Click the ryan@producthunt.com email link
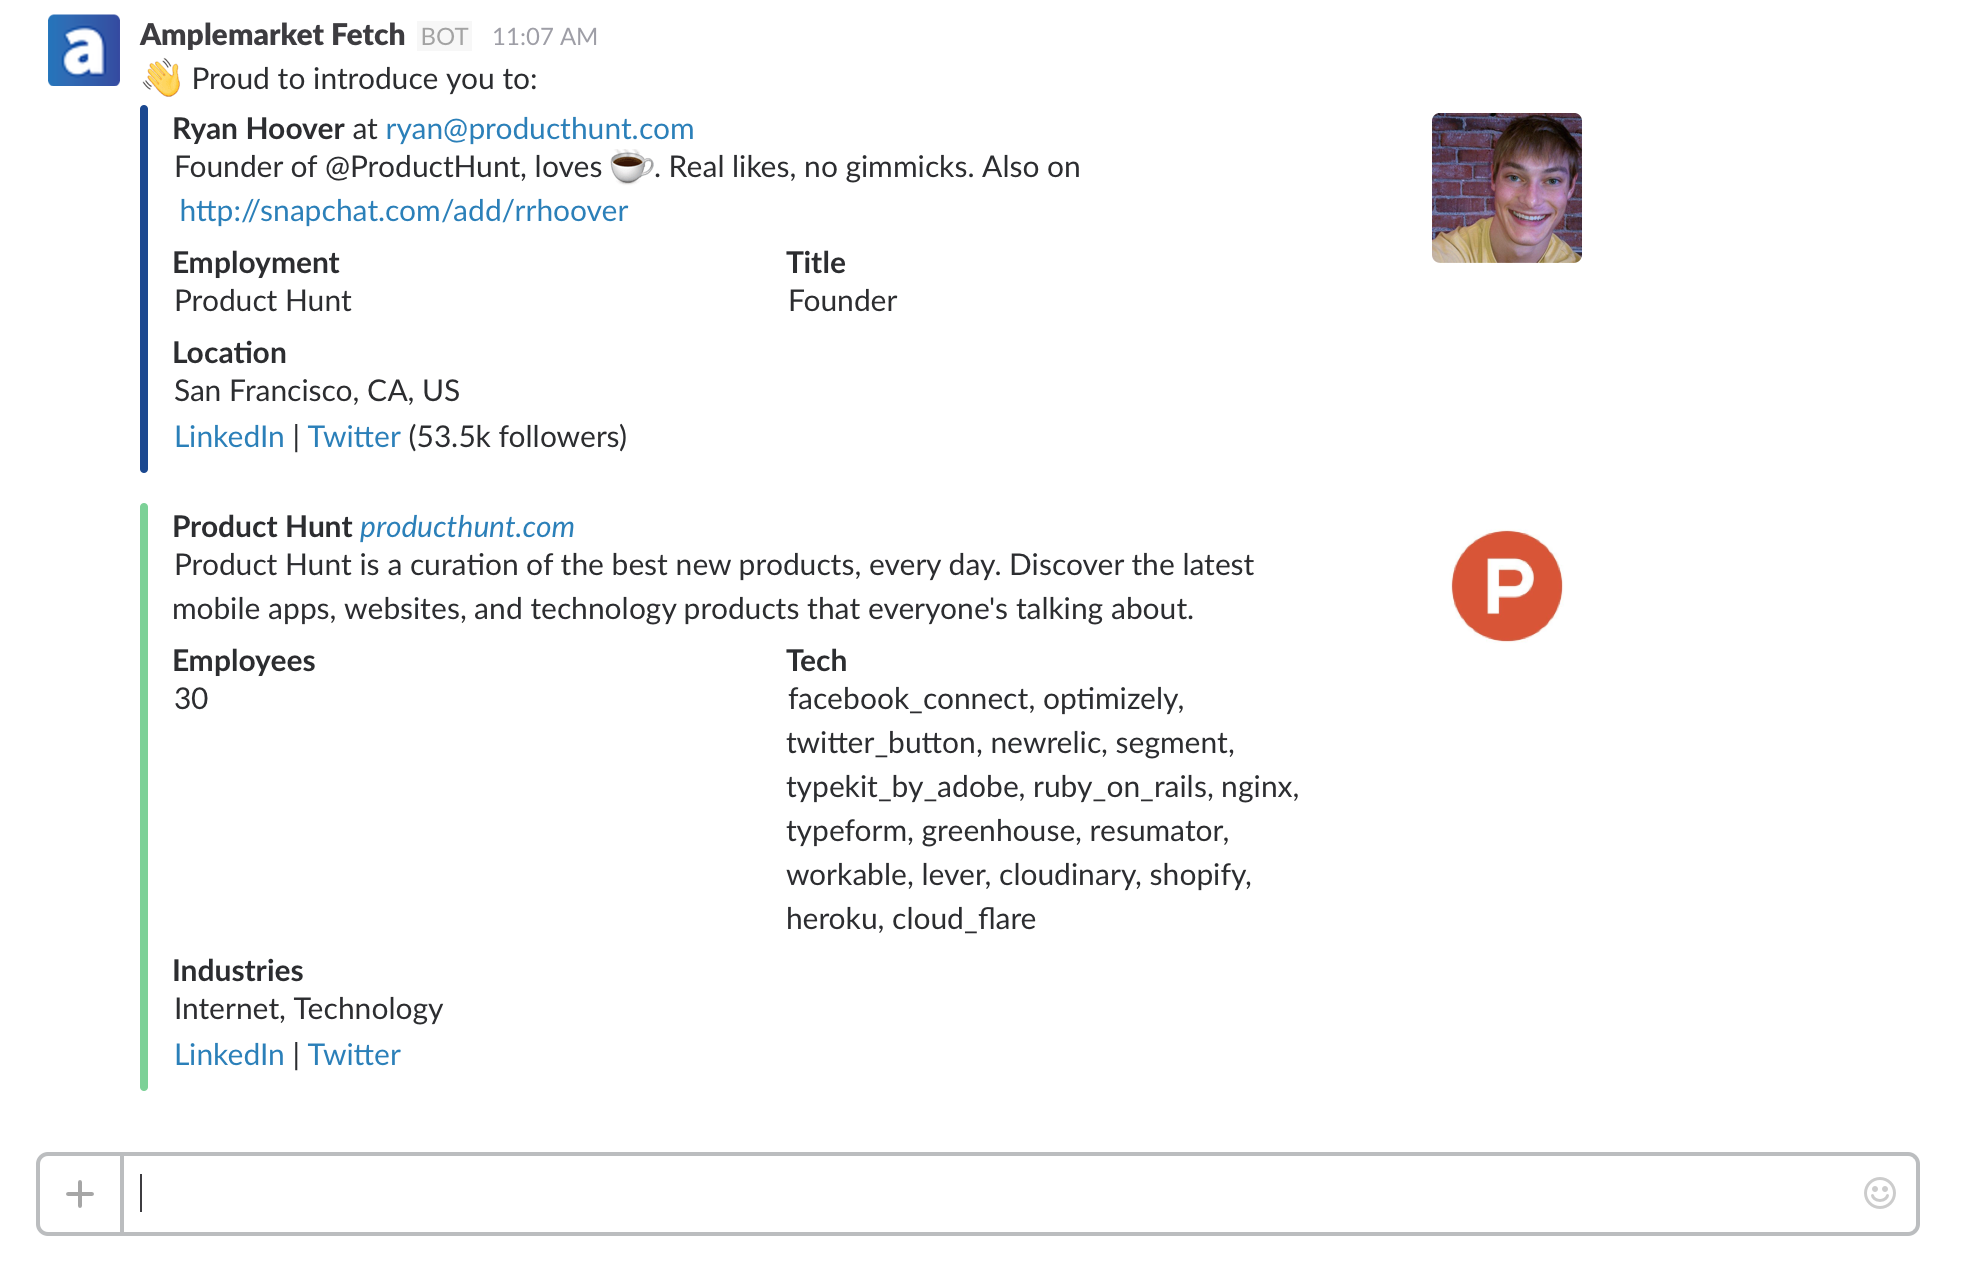 539,129
